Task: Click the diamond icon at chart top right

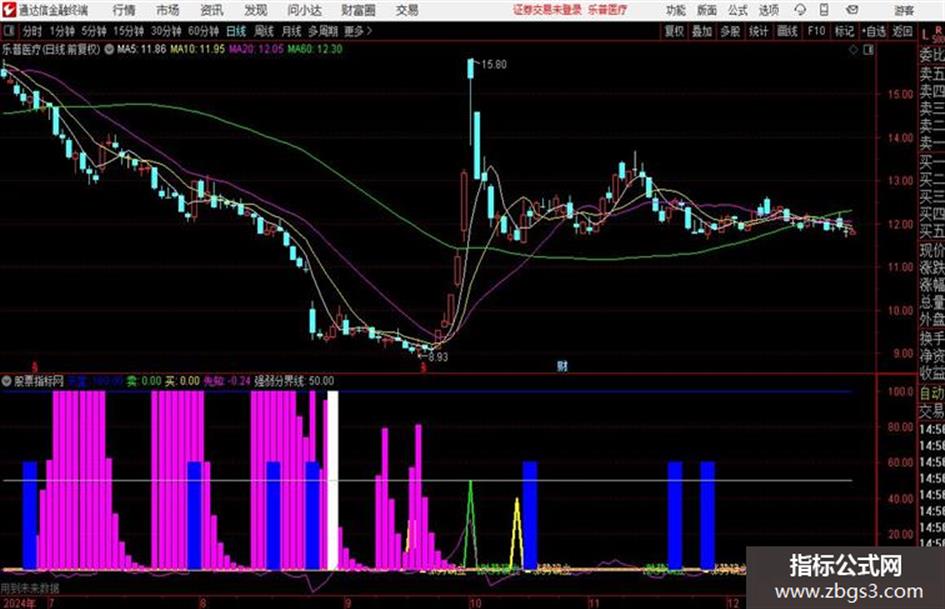Action: click(853, 50)
